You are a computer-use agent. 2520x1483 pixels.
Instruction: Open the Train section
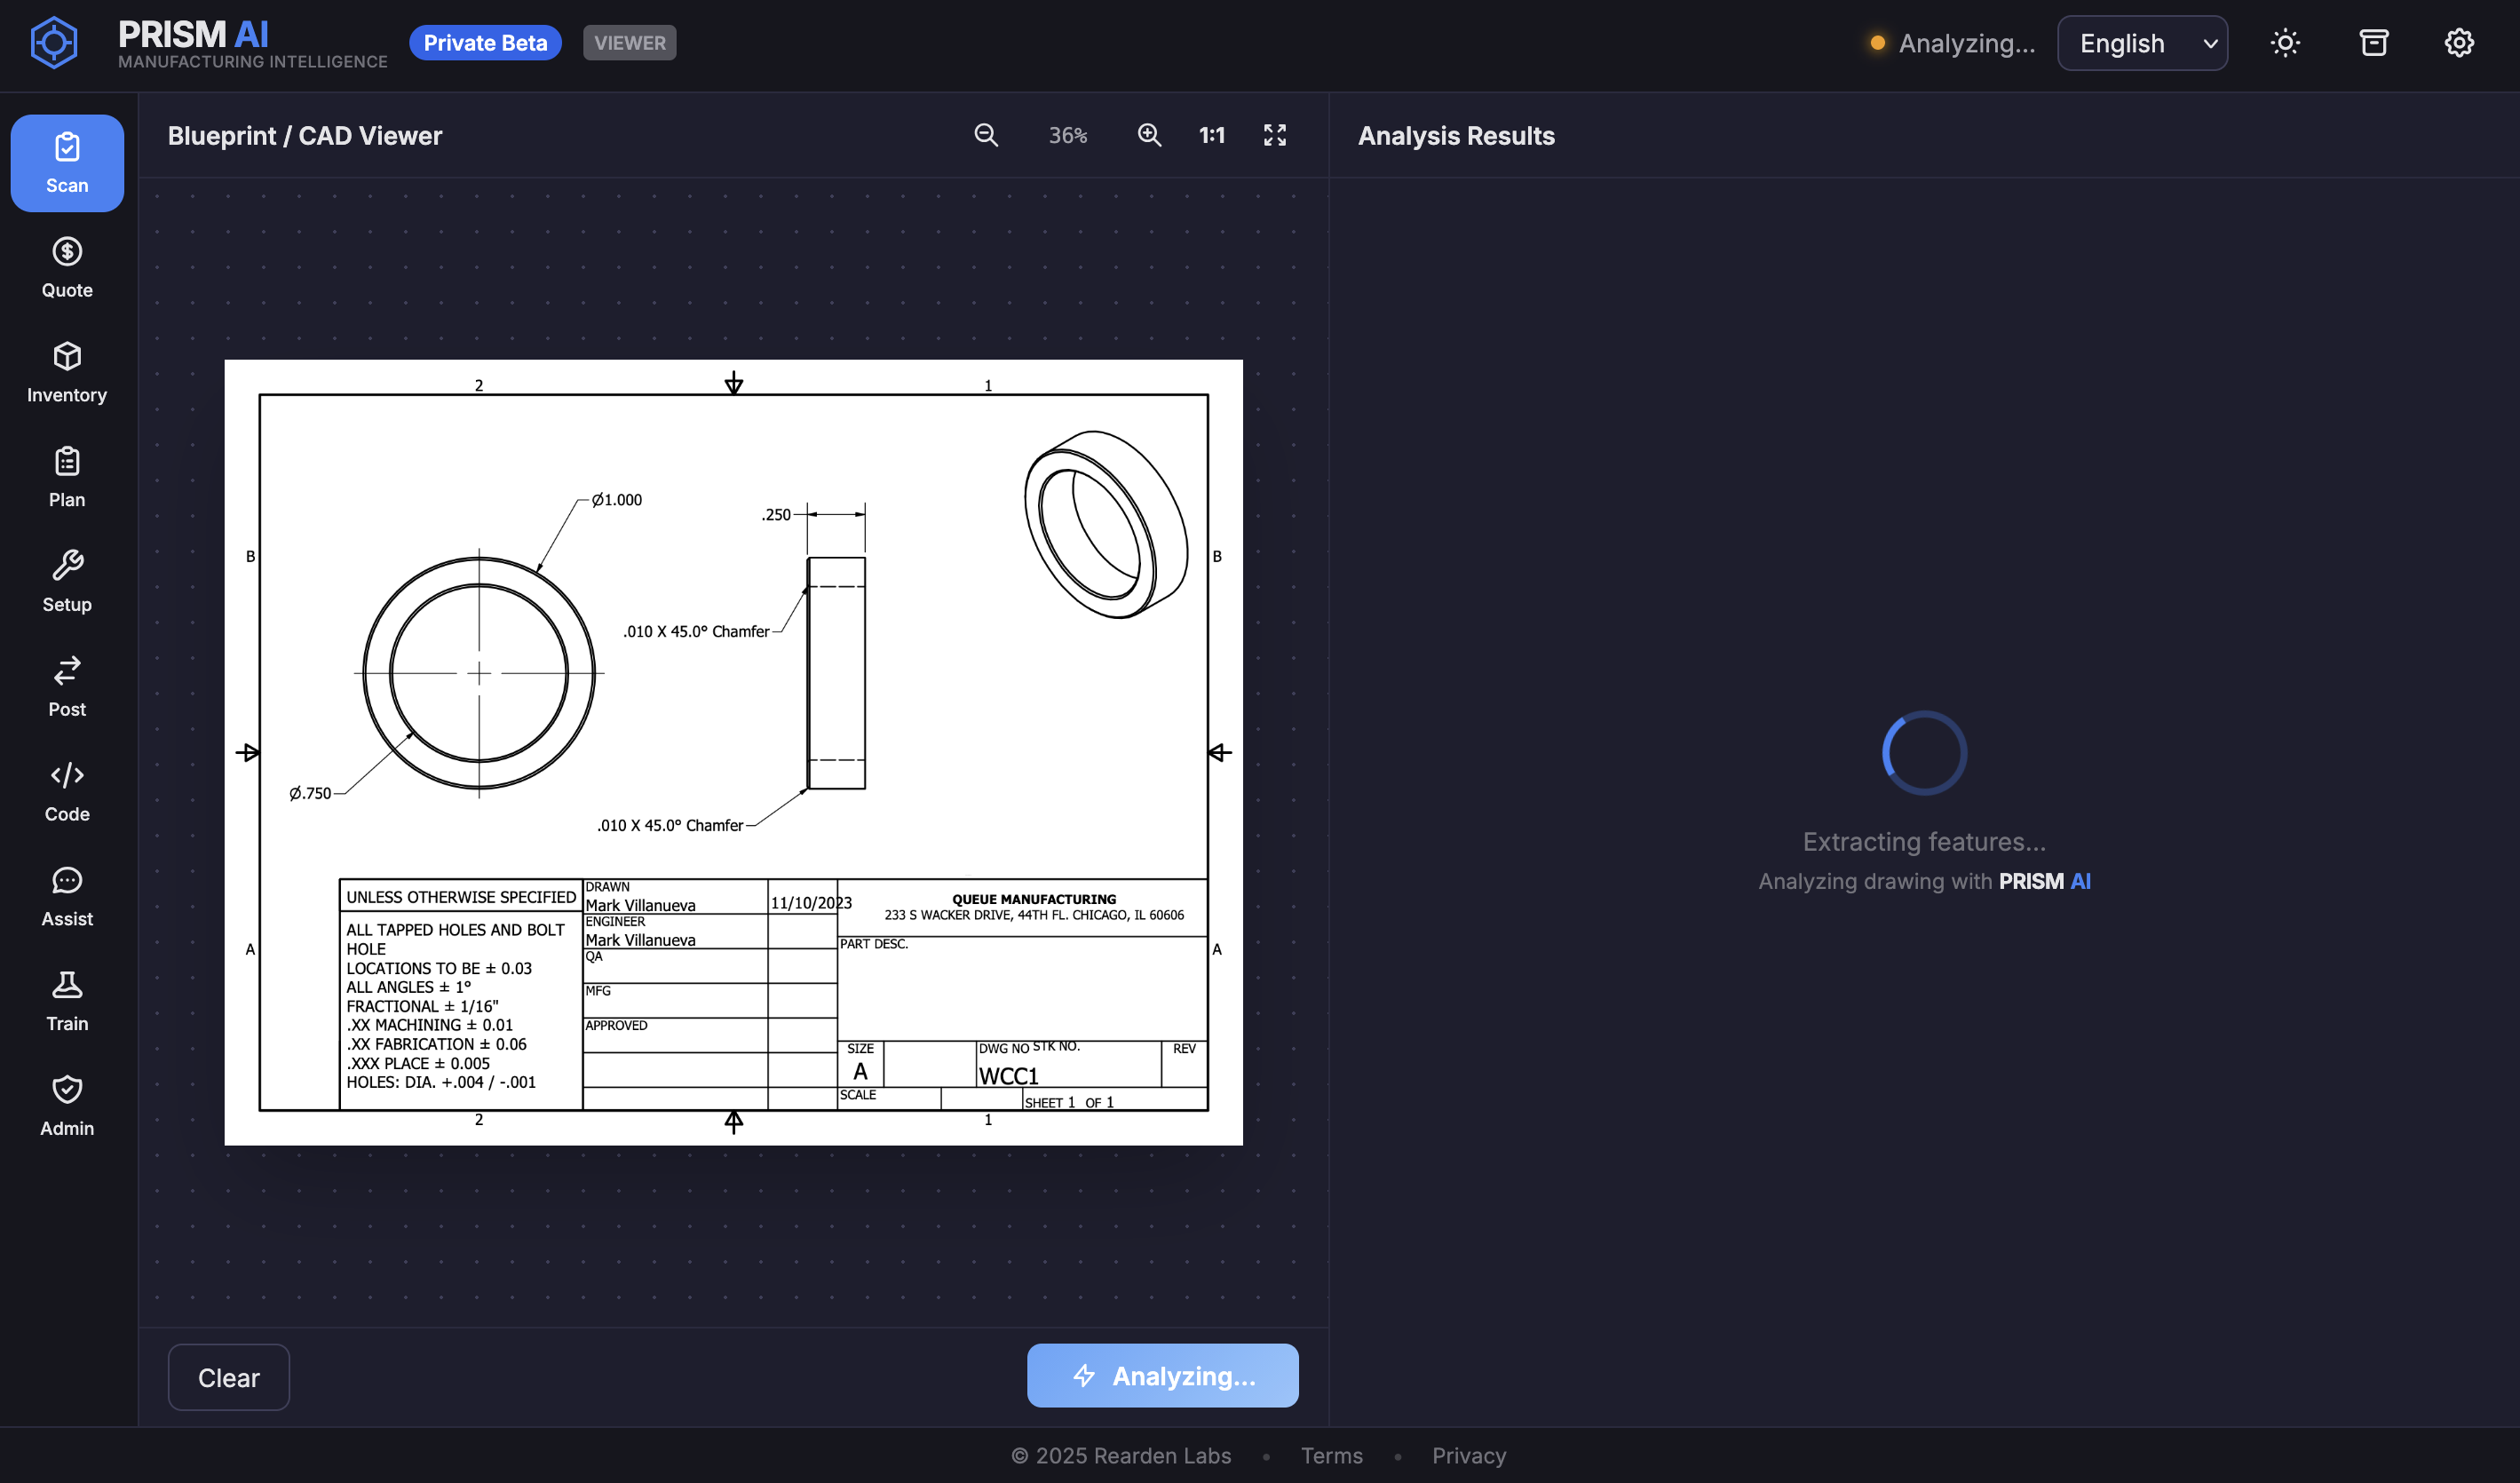67,1001
